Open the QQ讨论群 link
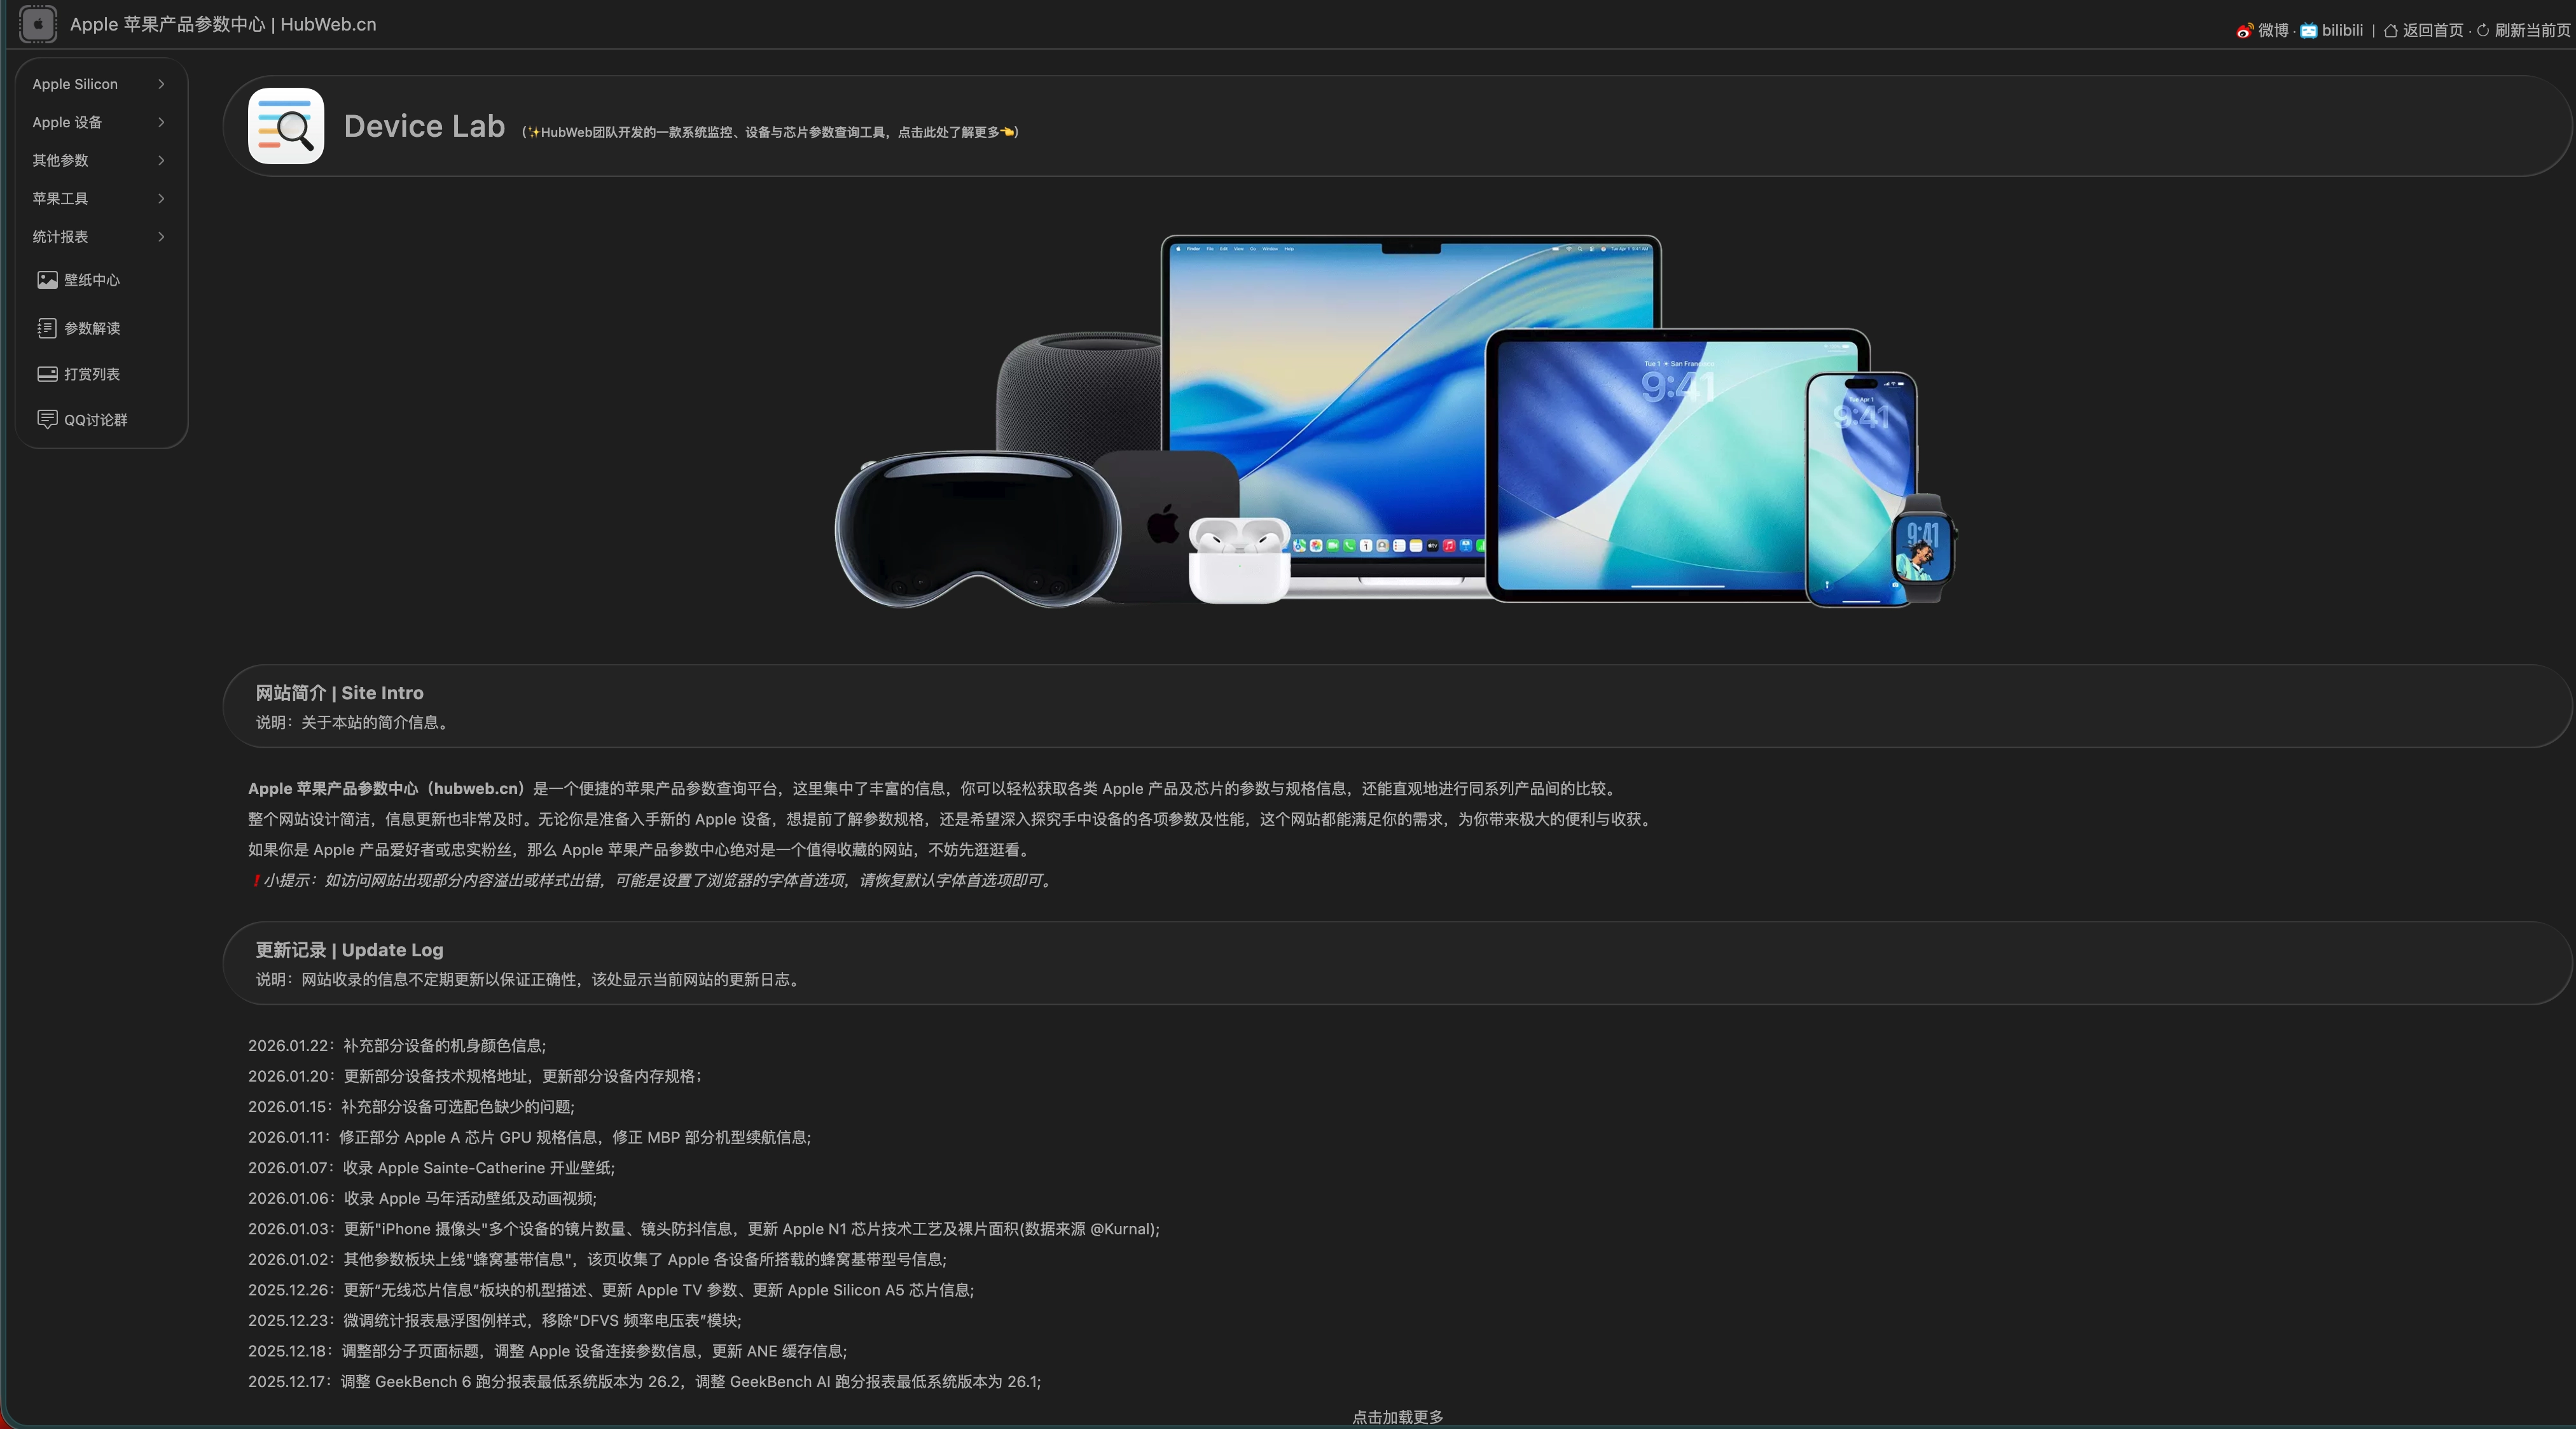The height and width of the screenshot is (1429, 2576). [96, 420]
